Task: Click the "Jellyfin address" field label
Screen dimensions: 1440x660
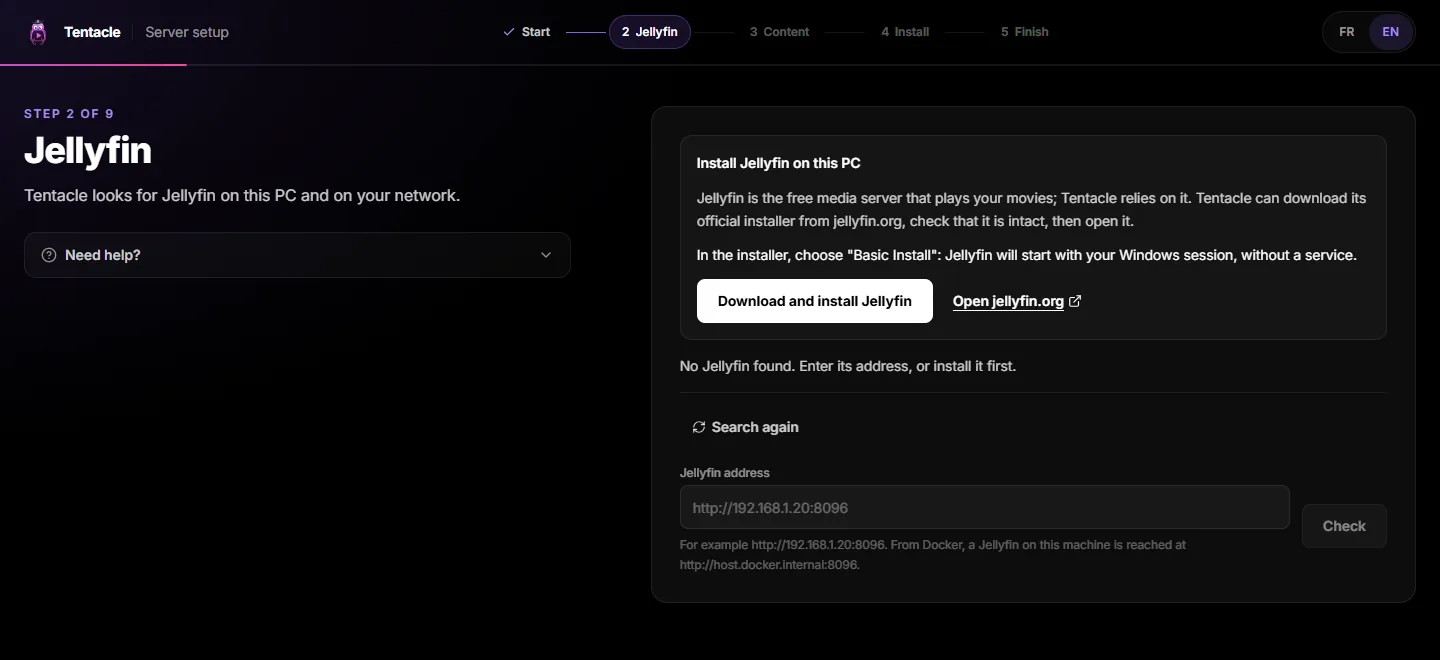Action: coord(725,473)
